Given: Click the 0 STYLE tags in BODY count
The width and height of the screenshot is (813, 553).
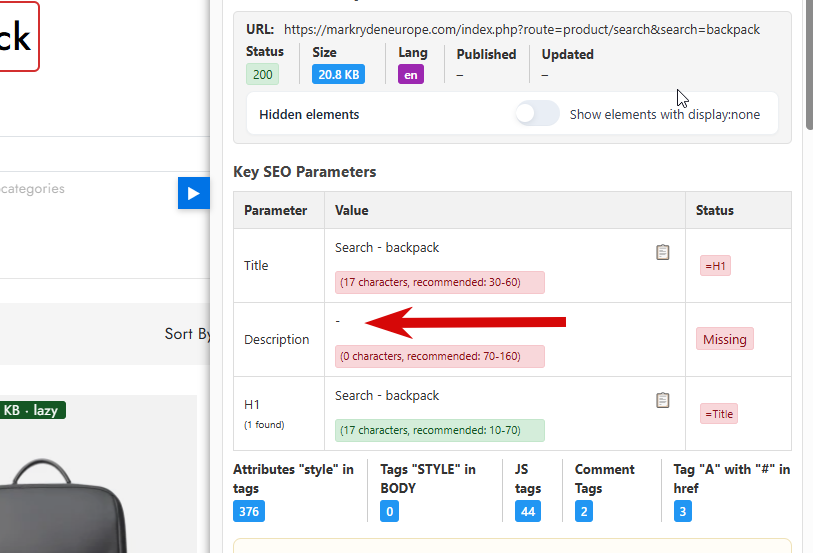Looking at the screenshot, I should 389,511.
